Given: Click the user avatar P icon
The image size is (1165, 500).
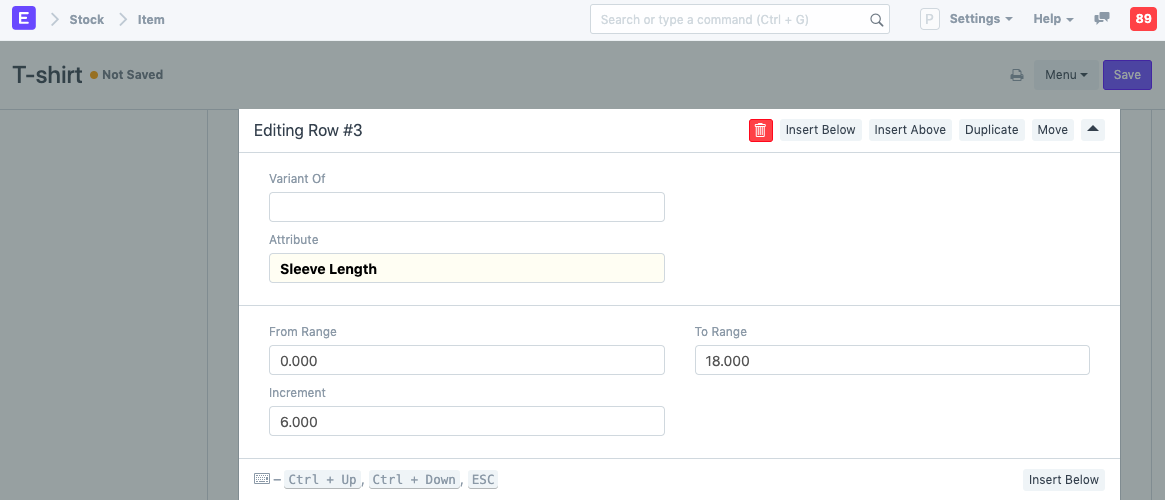Looking at the screenshot, I should point(929,19).
